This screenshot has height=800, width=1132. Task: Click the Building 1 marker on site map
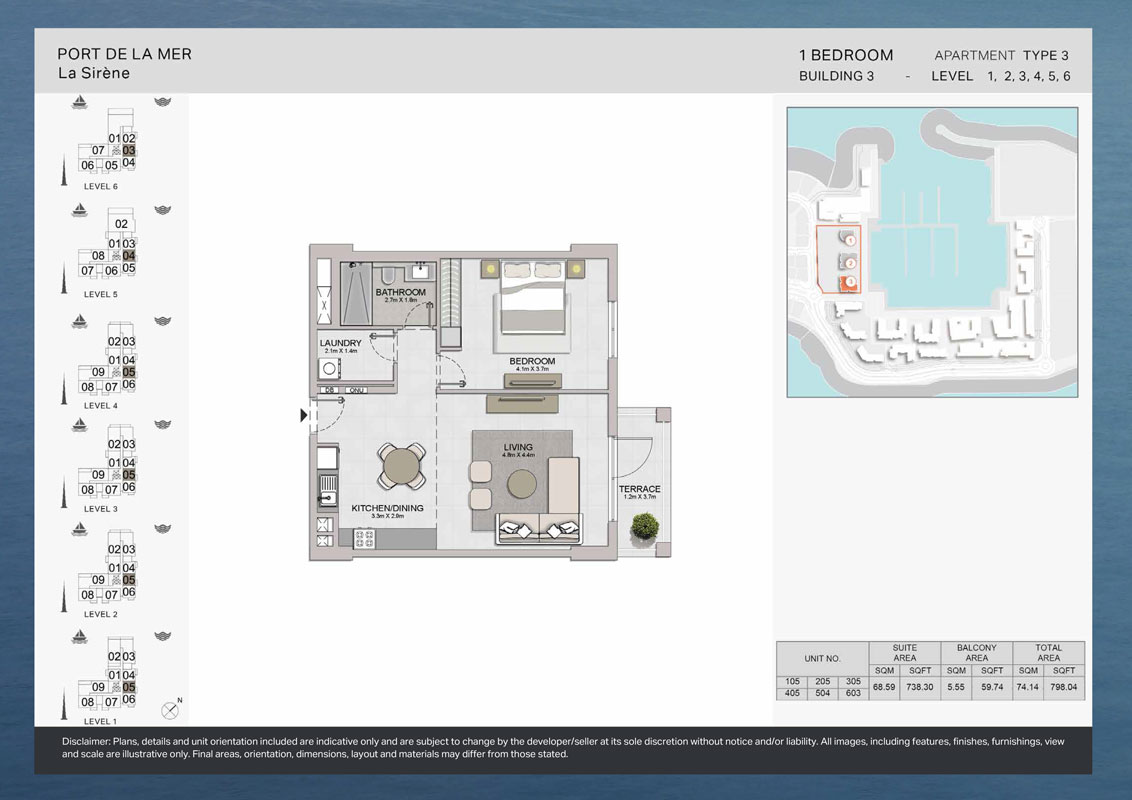coord(849,240)
